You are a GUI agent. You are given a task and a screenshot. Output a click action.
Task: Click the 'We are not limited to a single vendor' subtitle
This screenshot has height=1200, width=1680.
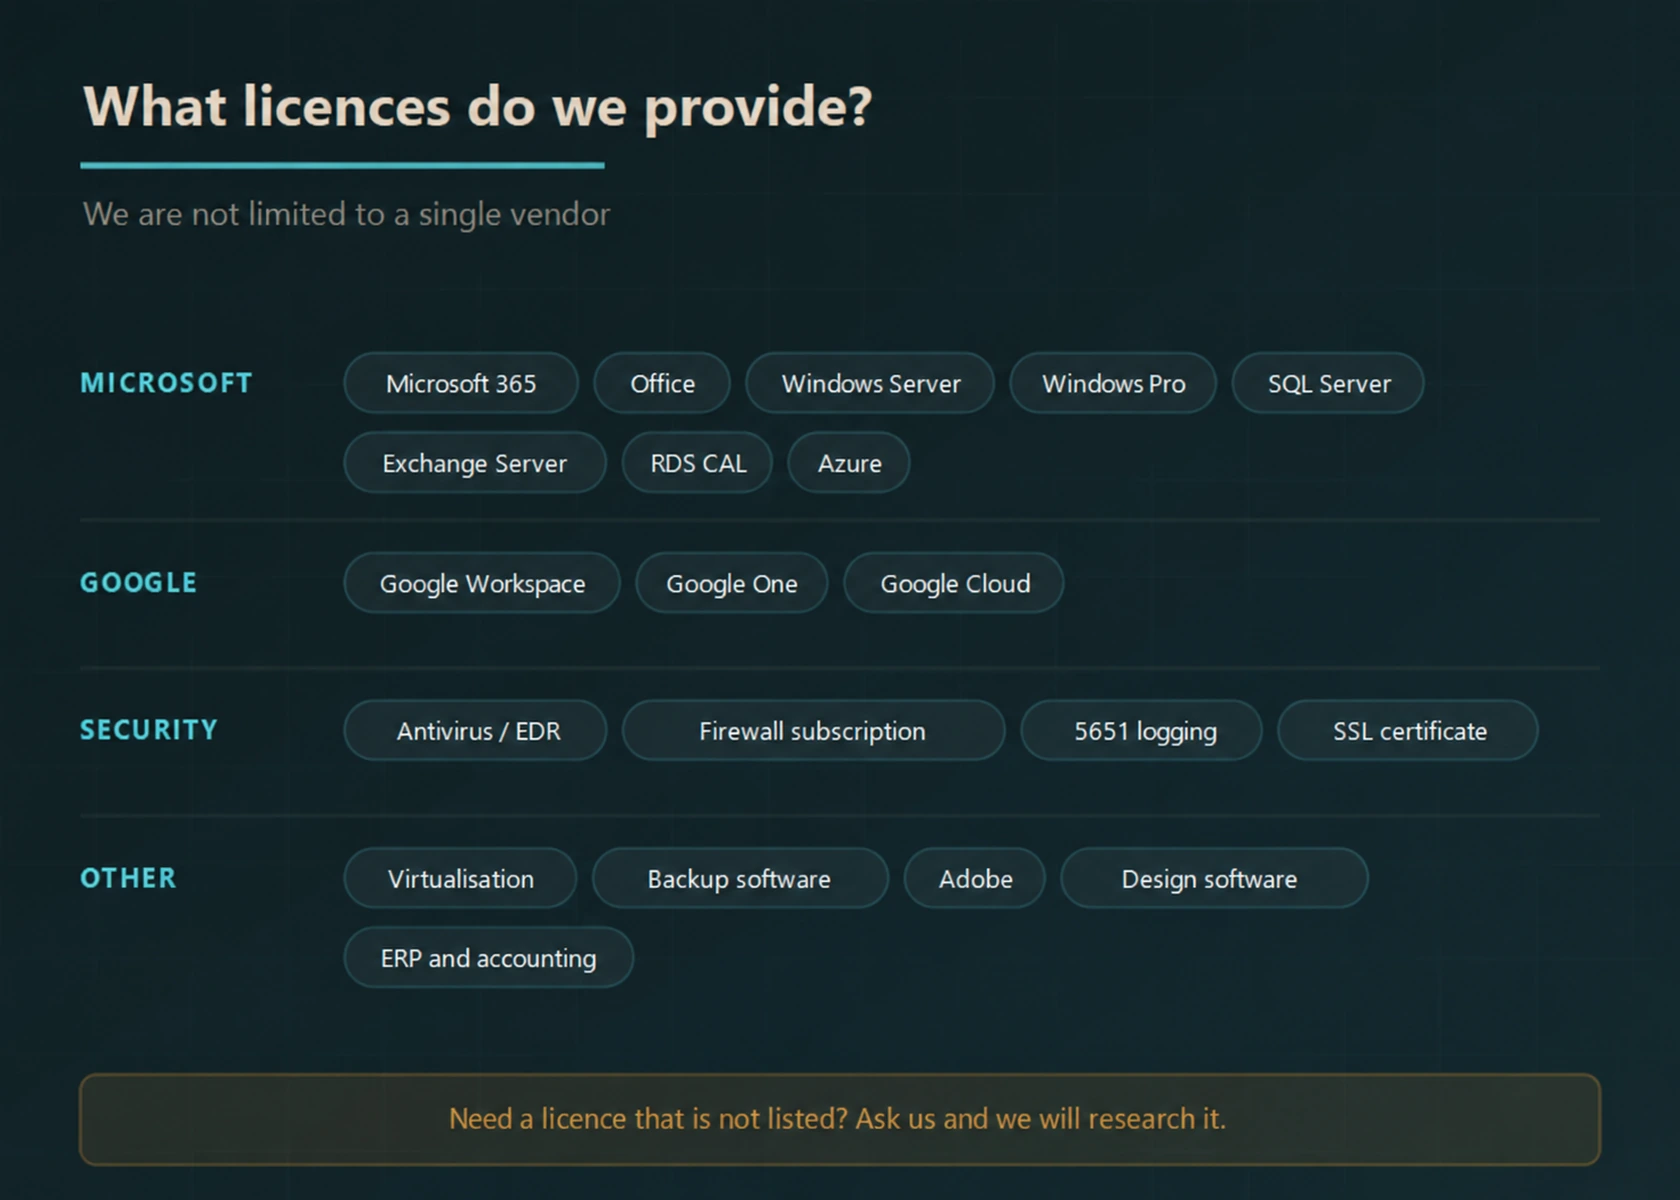tap(346, 214)
